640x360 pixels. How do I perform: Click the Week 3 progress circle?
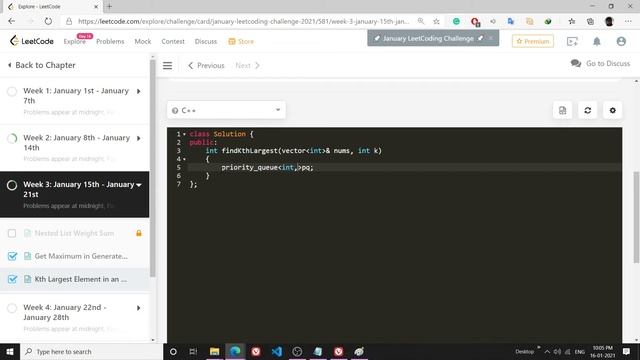click(12, 185)
